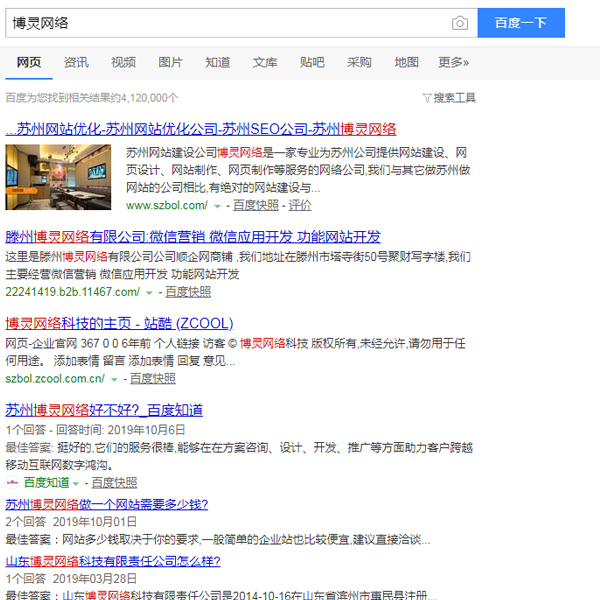Open the 地图 tab

406,62
